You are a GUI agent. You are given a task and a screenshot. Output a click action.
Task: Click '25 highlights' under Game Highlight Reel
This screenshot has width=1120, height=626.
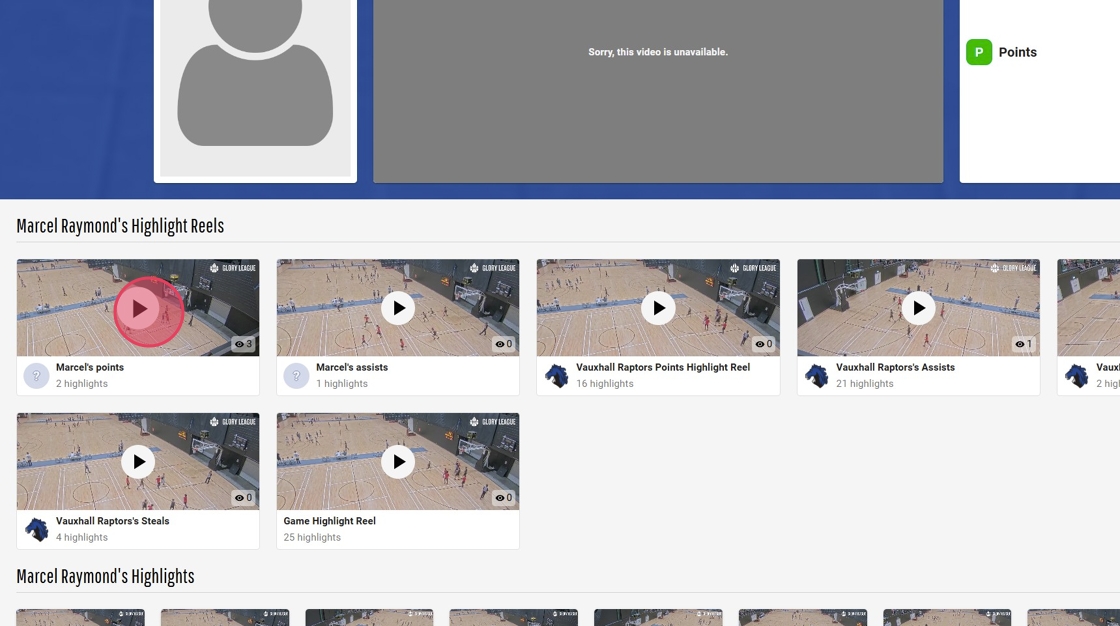(x=311, y=537)
